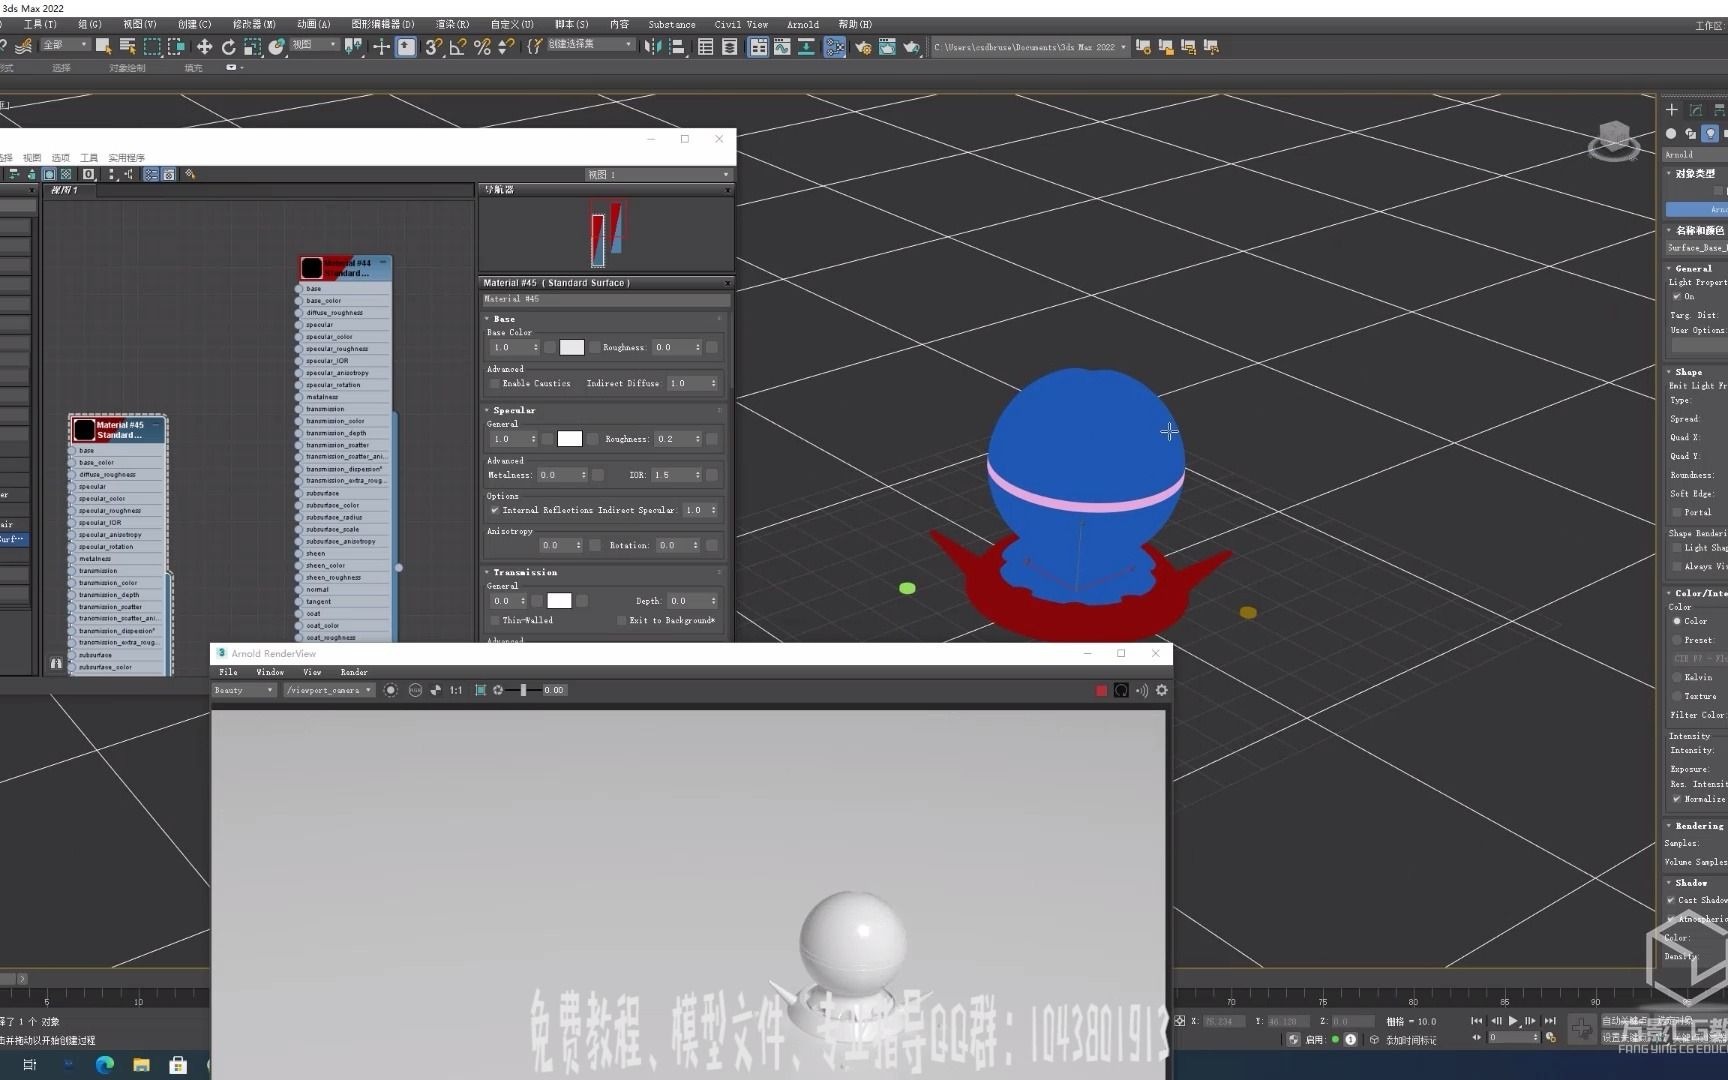Screen dimensions: 1728x1080
Task: Open the Render menu in Arnold RenderView
Action: 354,672
